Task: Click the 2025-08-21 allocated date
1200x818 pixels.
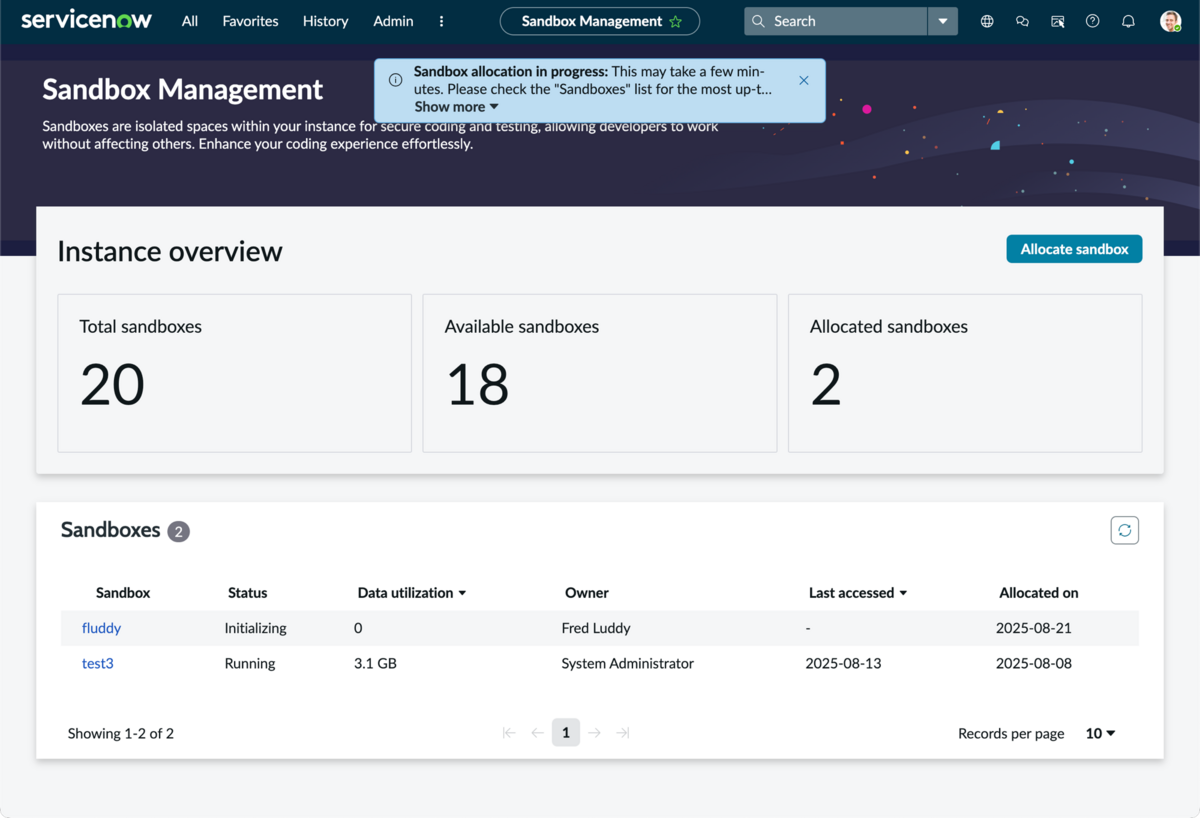Action: [x=1034, y=628]
